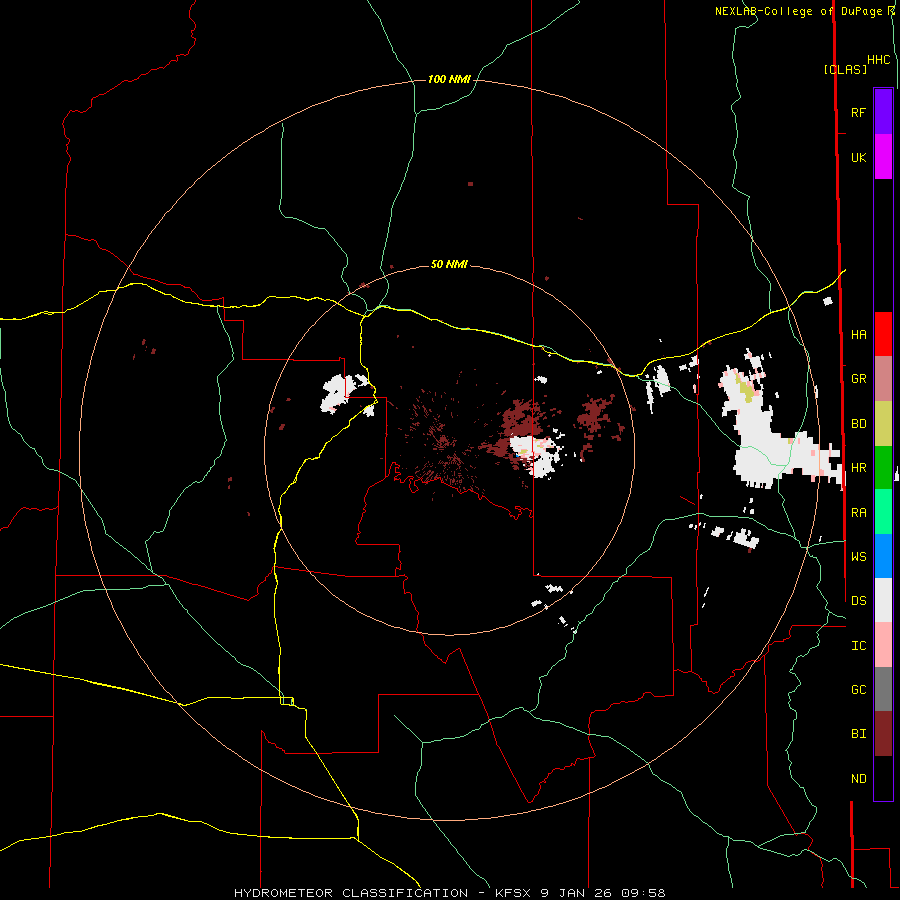900x900 pixels.
Task: Click the HA legend label
Action: coord(858,334)
